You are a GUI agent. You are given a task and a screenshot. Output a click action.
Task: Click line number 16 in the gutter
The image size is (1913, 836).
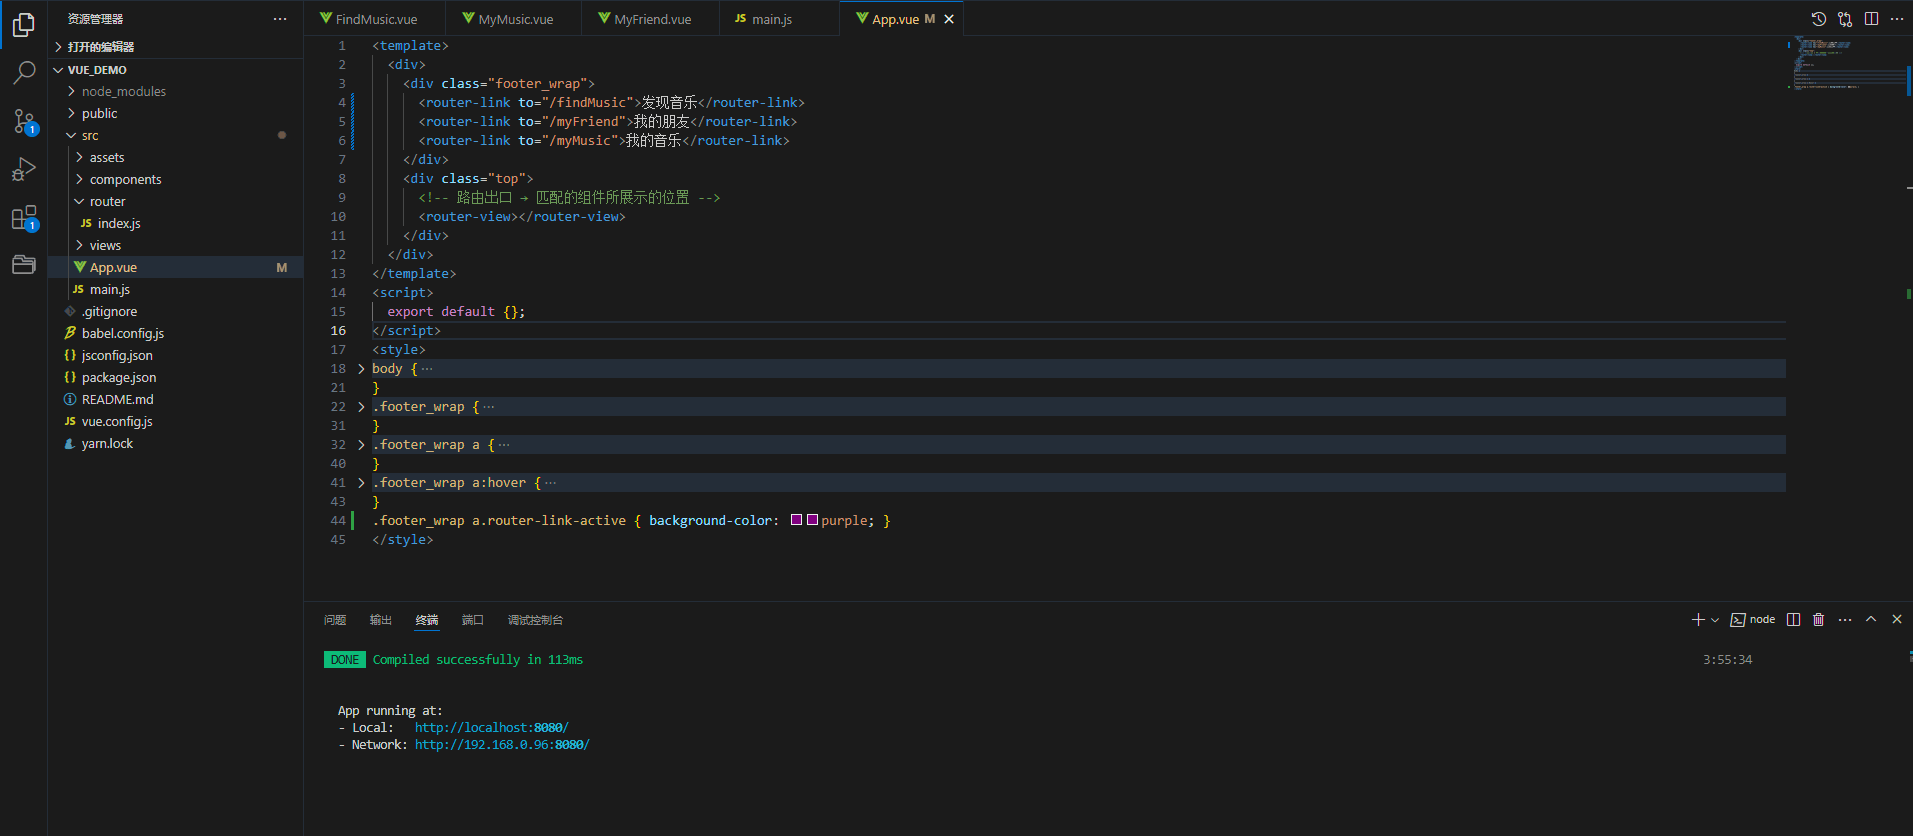point(338,331)
